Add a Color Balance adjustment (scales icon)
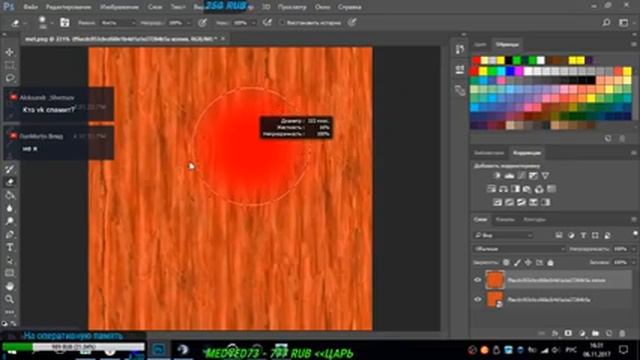 (x=503, y=189)
